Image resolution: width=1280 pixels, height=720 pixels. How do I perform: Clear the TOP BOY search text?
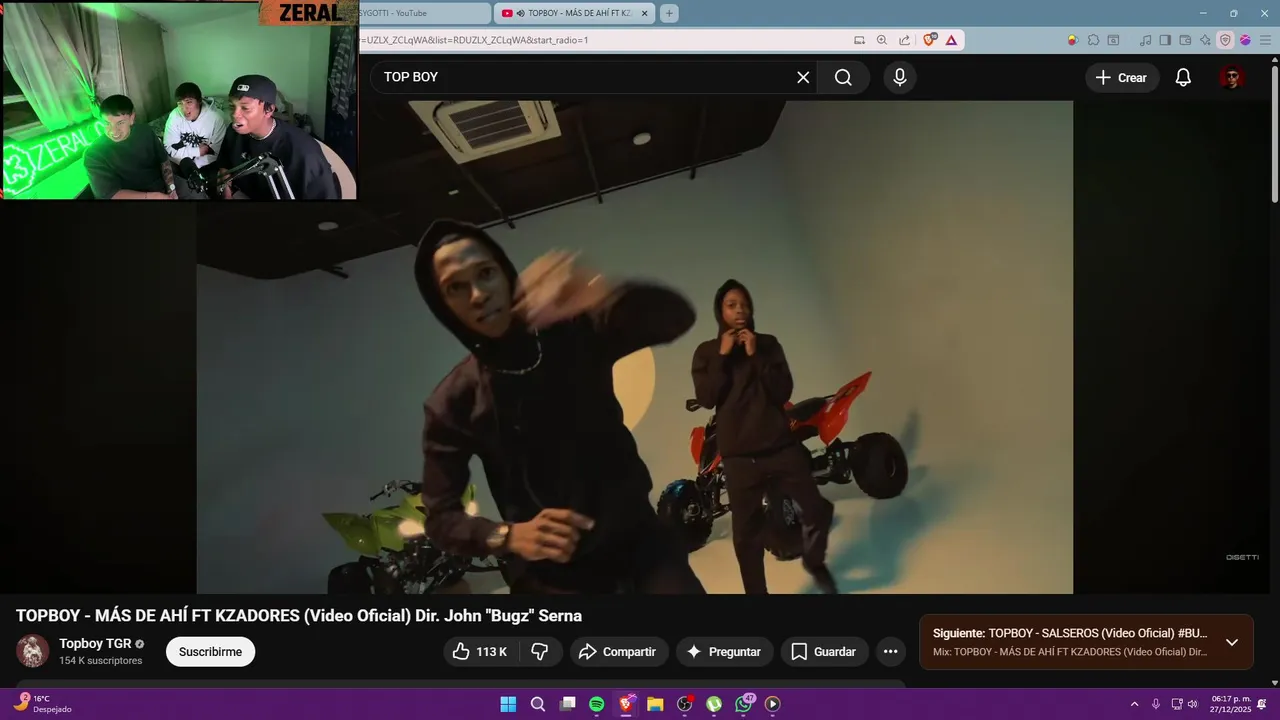coord(803,77)
